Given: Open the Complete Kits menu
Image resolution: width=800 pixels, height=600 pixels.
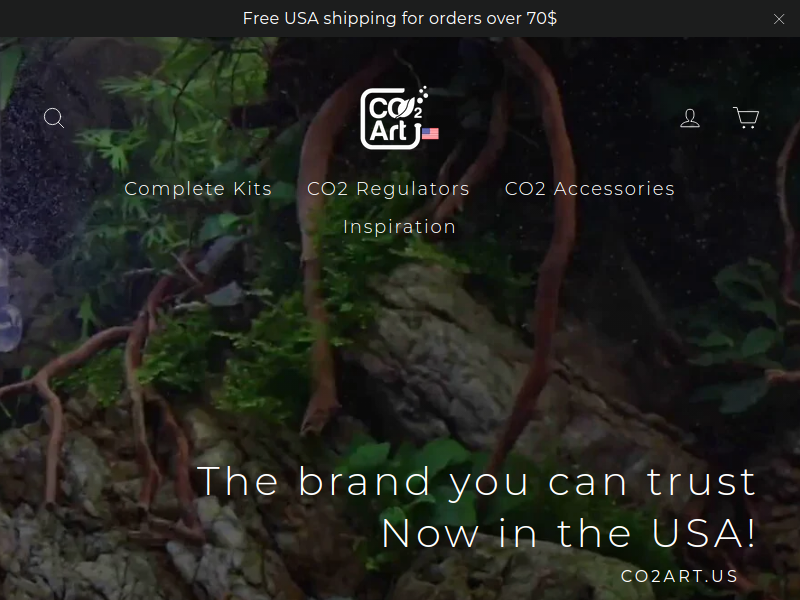Looking at the screenshot, I should pos(198,189).
